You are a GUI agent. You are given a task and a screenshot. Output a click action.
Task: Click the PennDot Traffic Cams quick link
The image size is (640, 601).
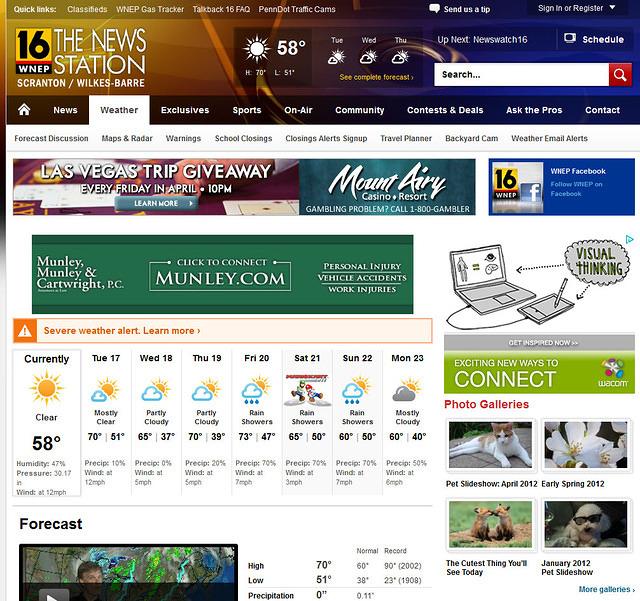297,9
